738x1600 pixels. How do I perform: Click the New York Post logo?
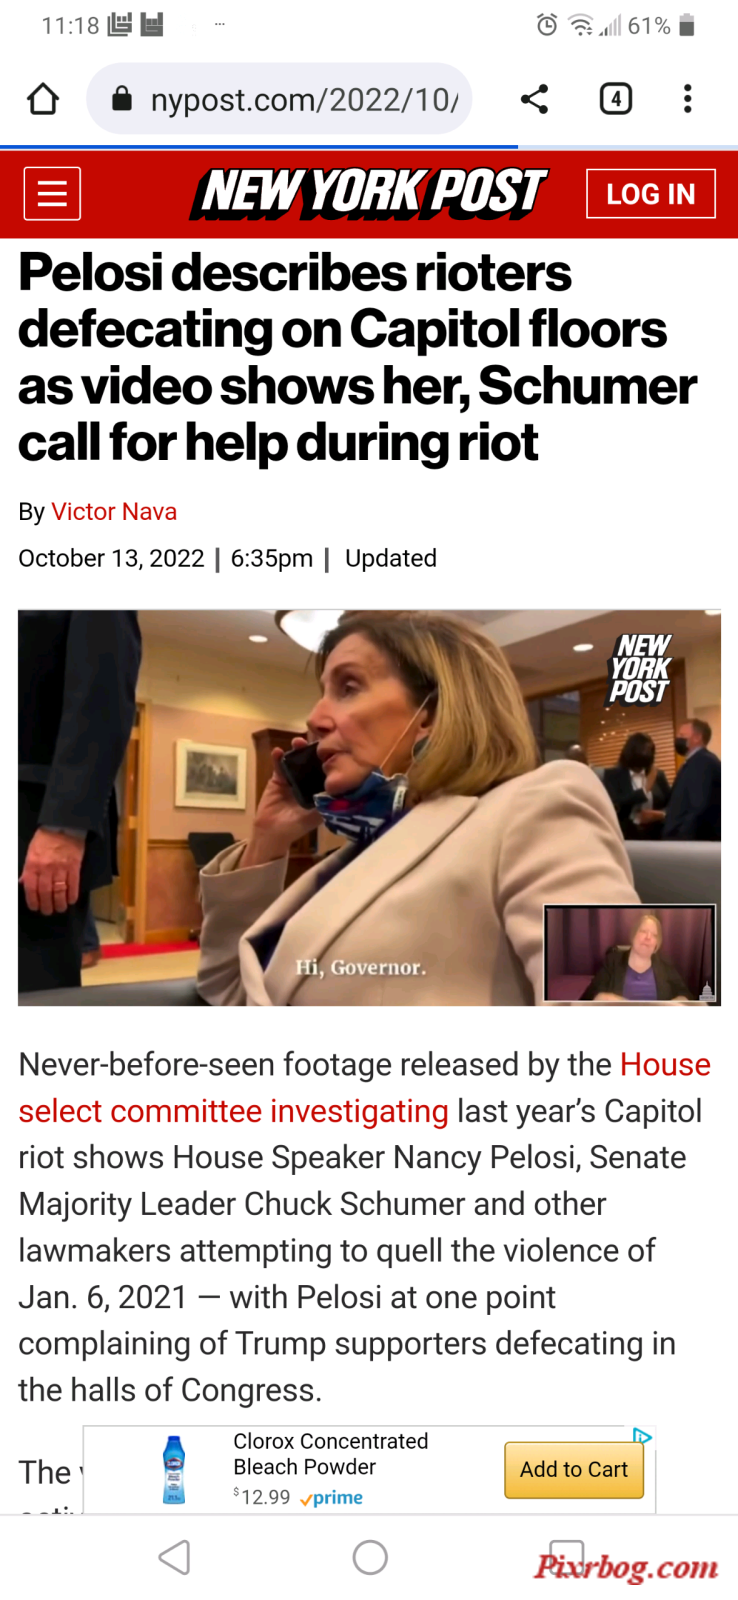(369, 193)
